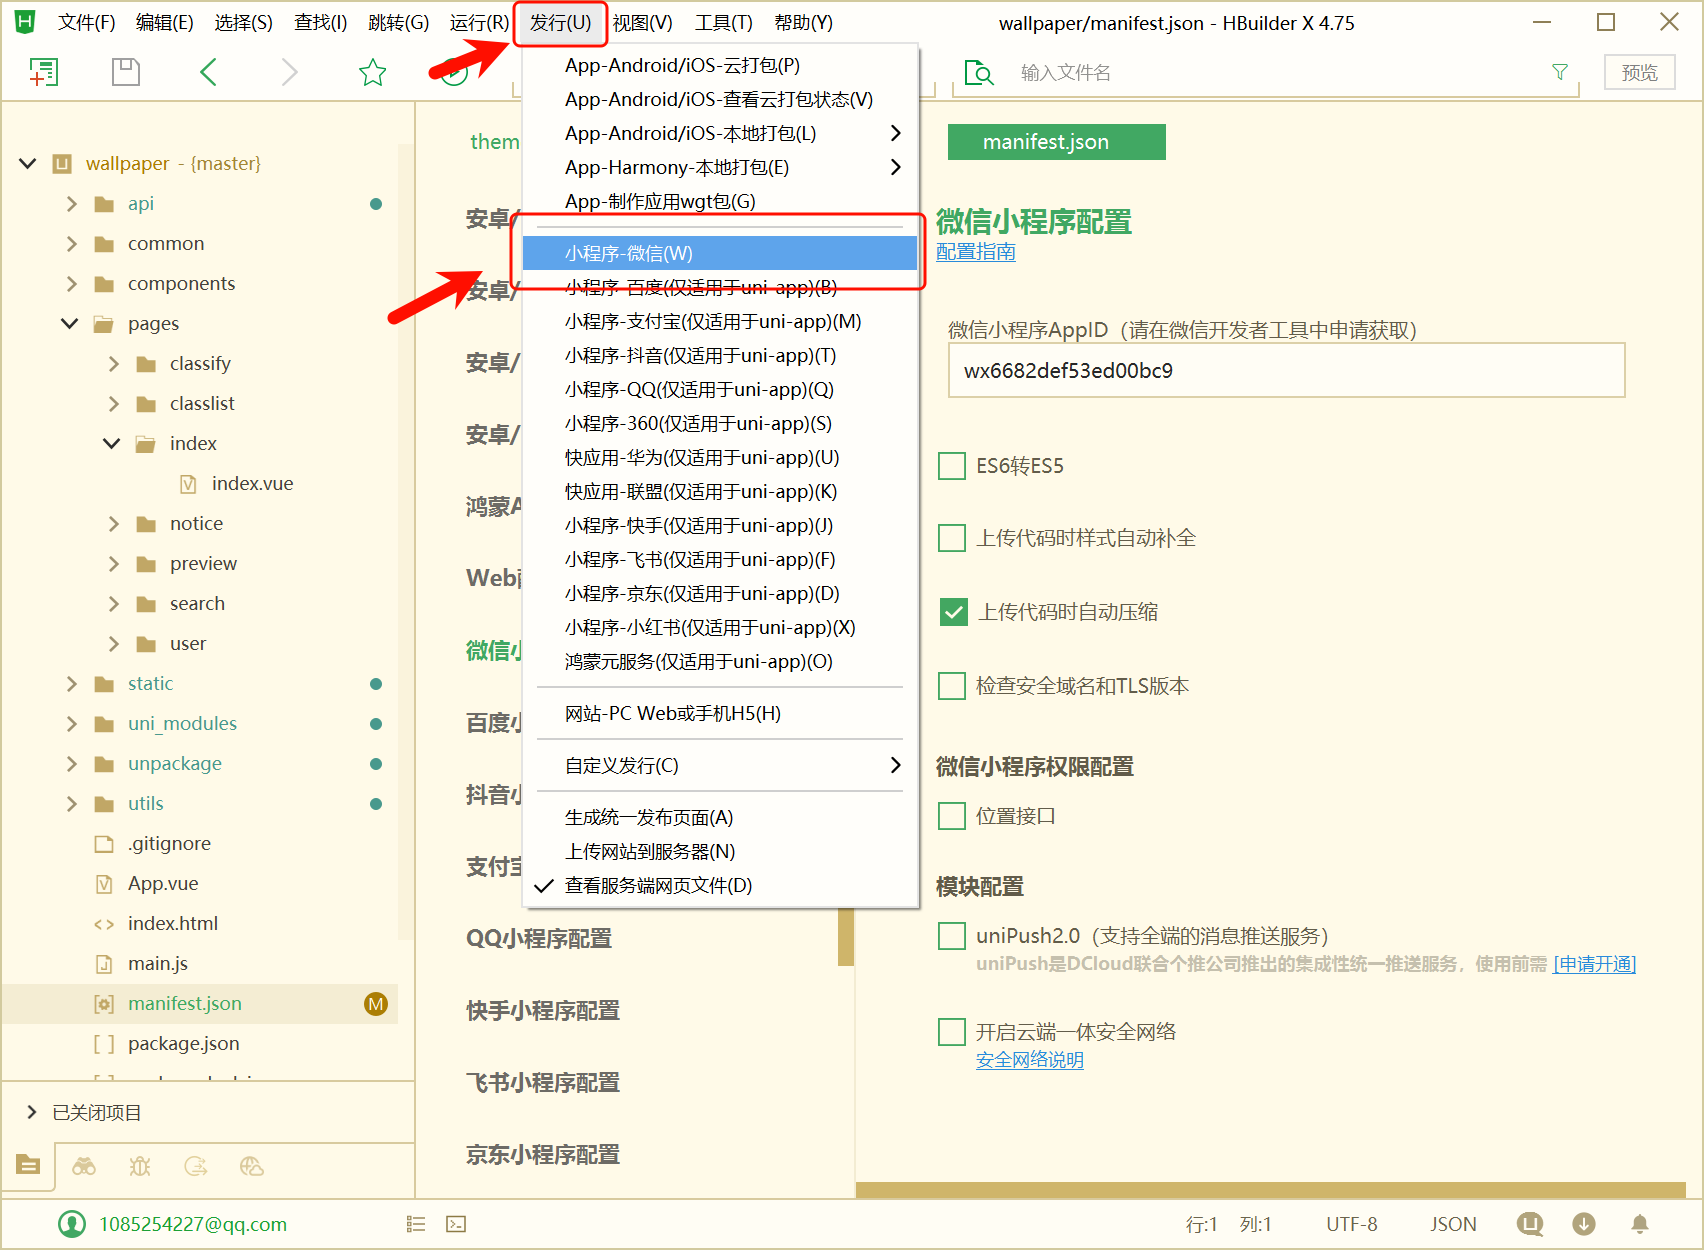Go back using the left arrow icon

point(208,72)
